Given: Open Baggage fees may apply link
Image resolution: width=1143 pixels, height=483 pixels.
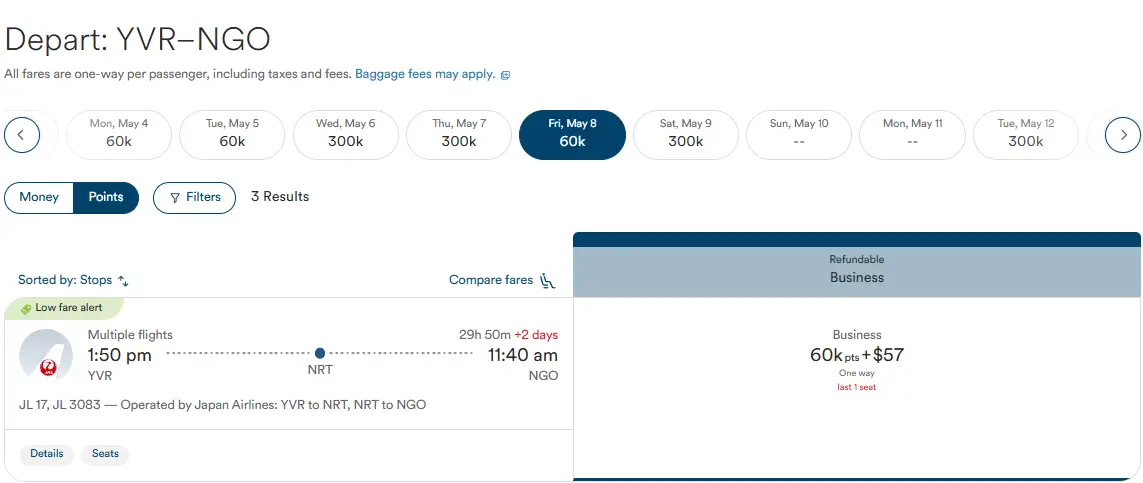Looking at the screenshot, I should point(425,74).
